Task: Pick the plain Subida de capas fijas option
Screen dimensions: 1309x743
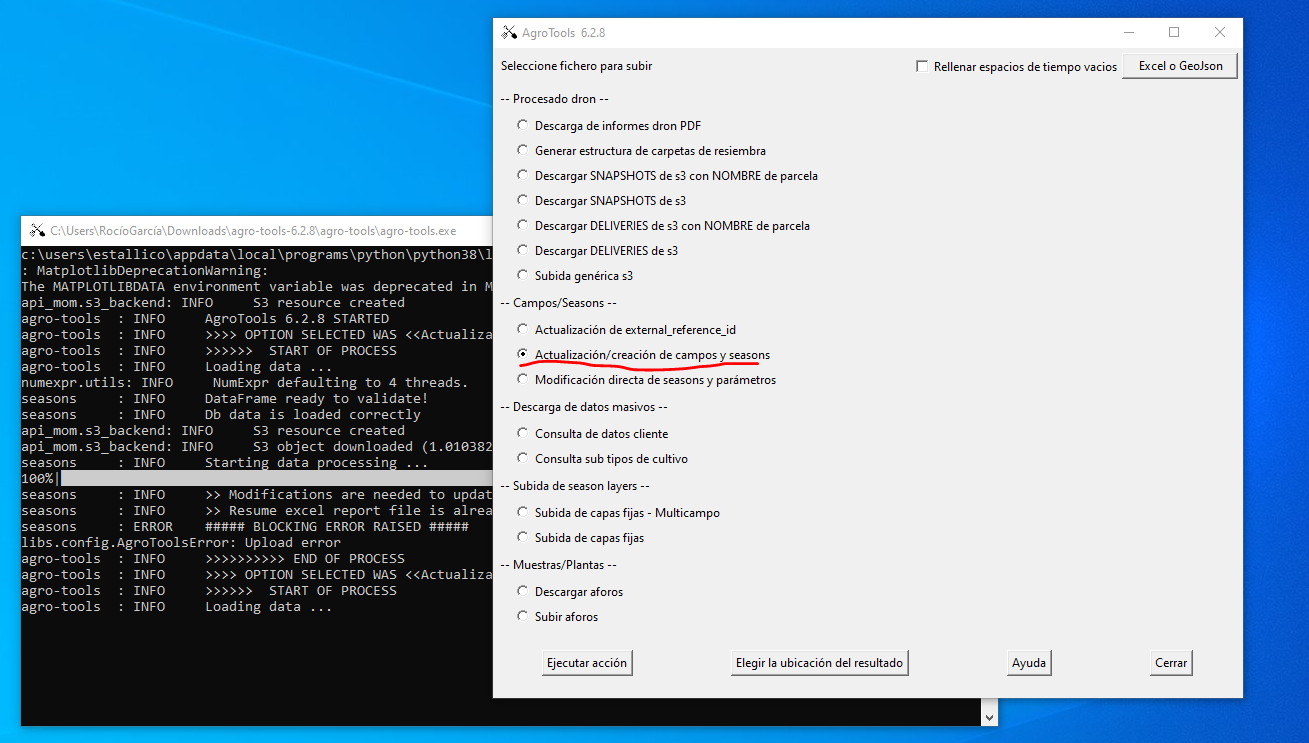Action: pyautogui.click(x=522, y=537)
